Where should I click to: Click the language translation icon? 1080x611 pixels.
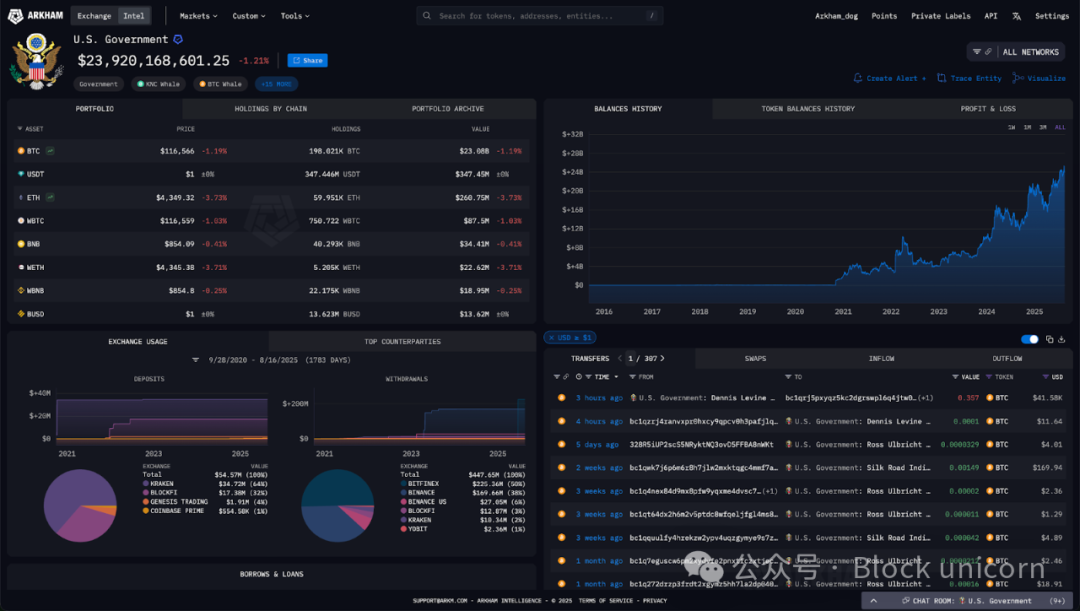[x=1017, y=16]
